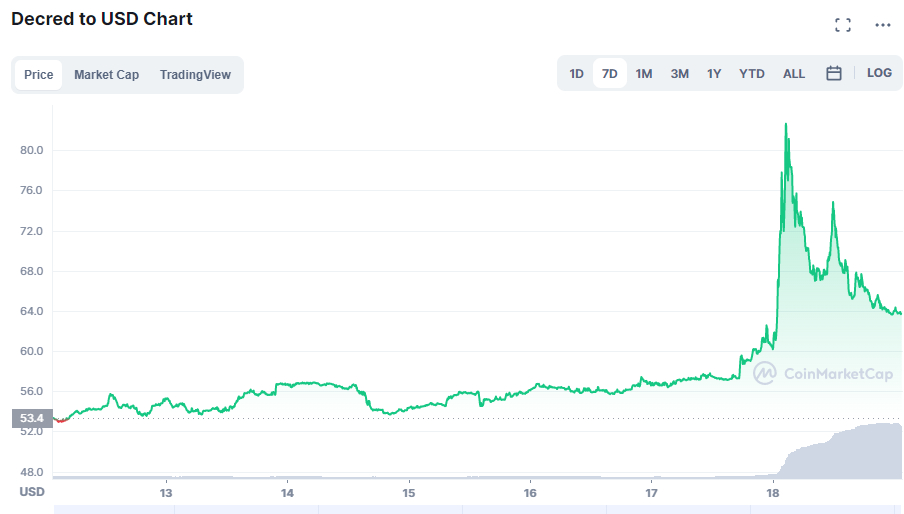The width and height of the screenshot is (904, 514).
Task: Click the date label 14 on the x-axis
Action: (x=287, y=493)
